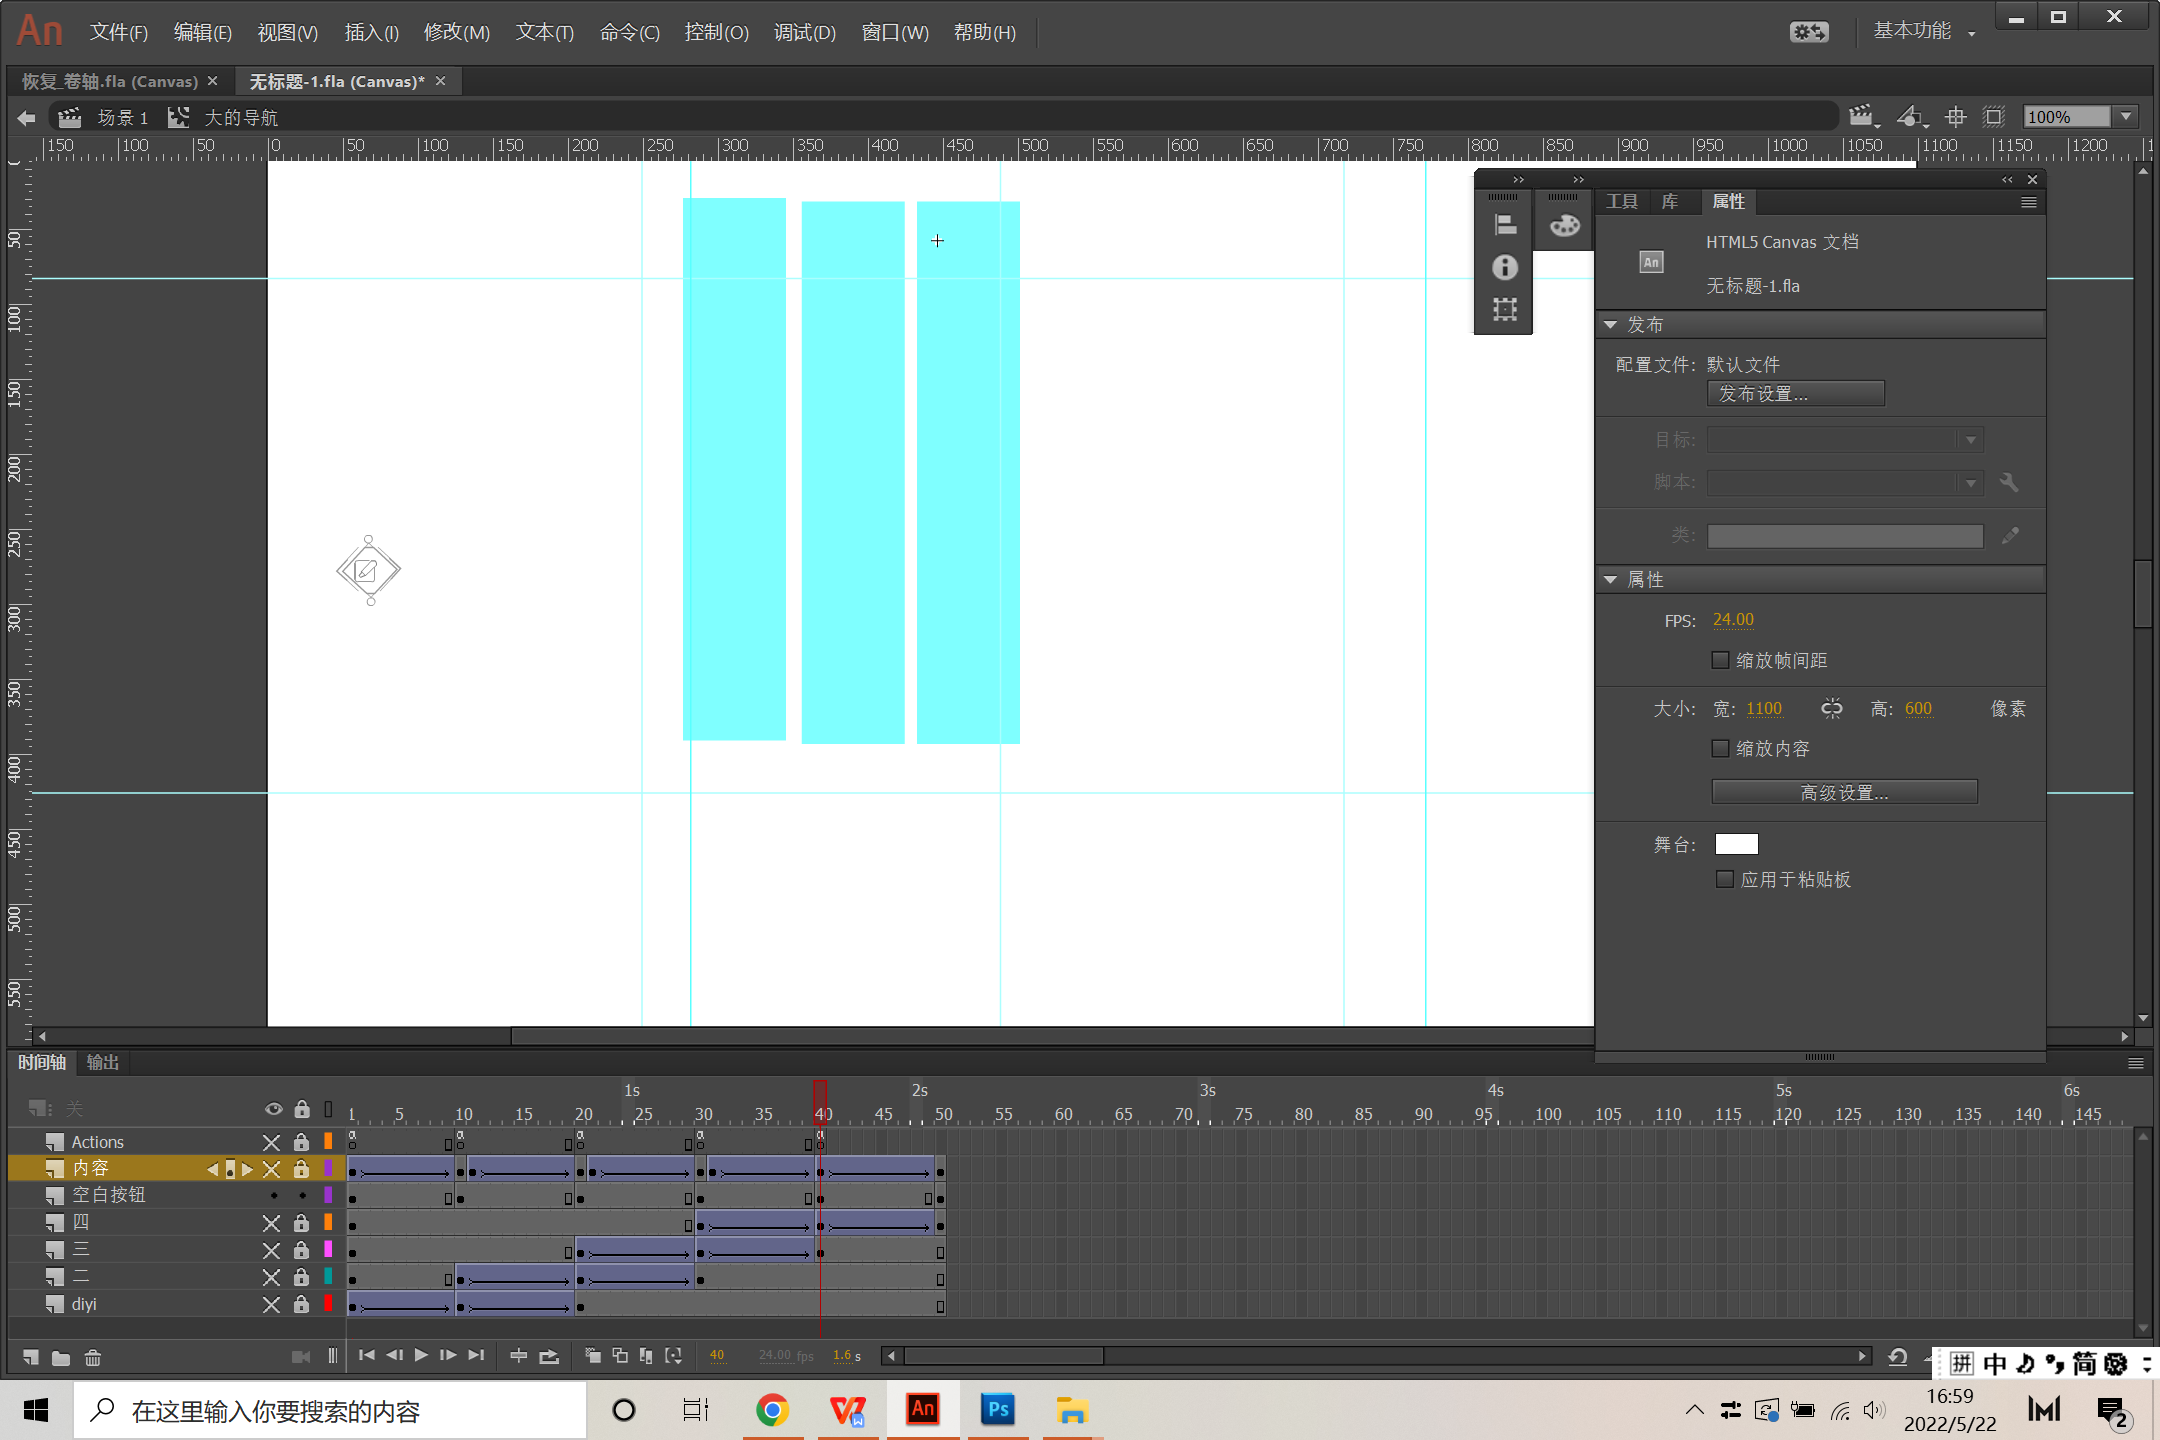
Task: Open the Color palette panel icon
Action: pos(1564,225)
